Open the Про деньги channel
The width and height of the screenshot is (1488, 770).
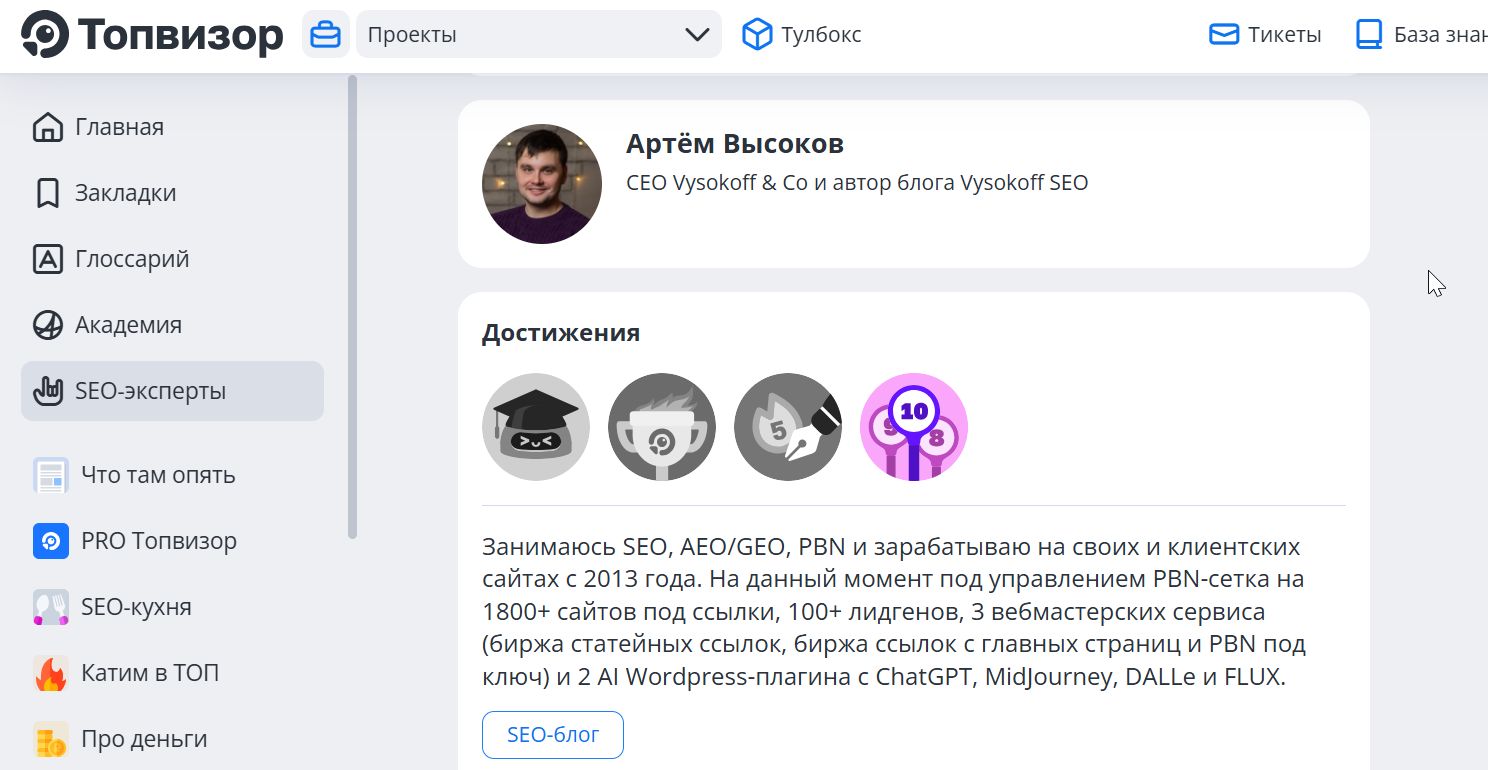click(x=172, y=739)
